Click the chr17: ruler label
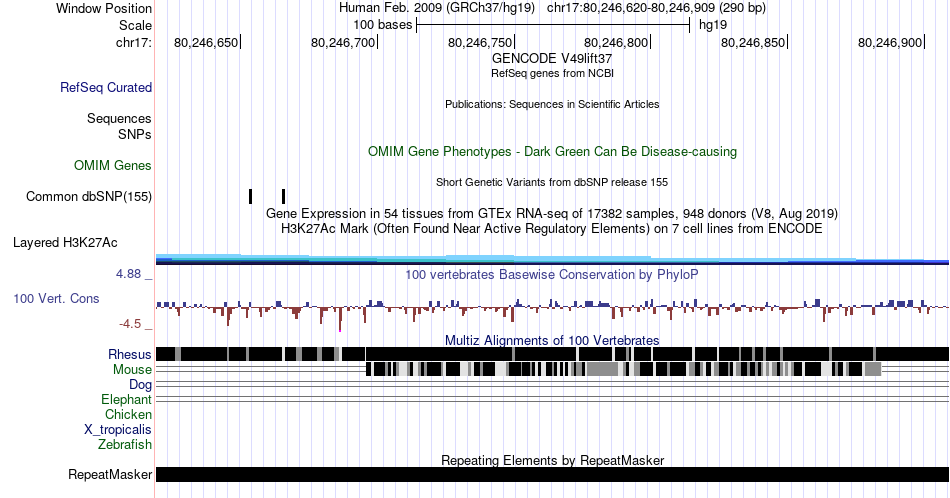950x498 pixels. 134,42
